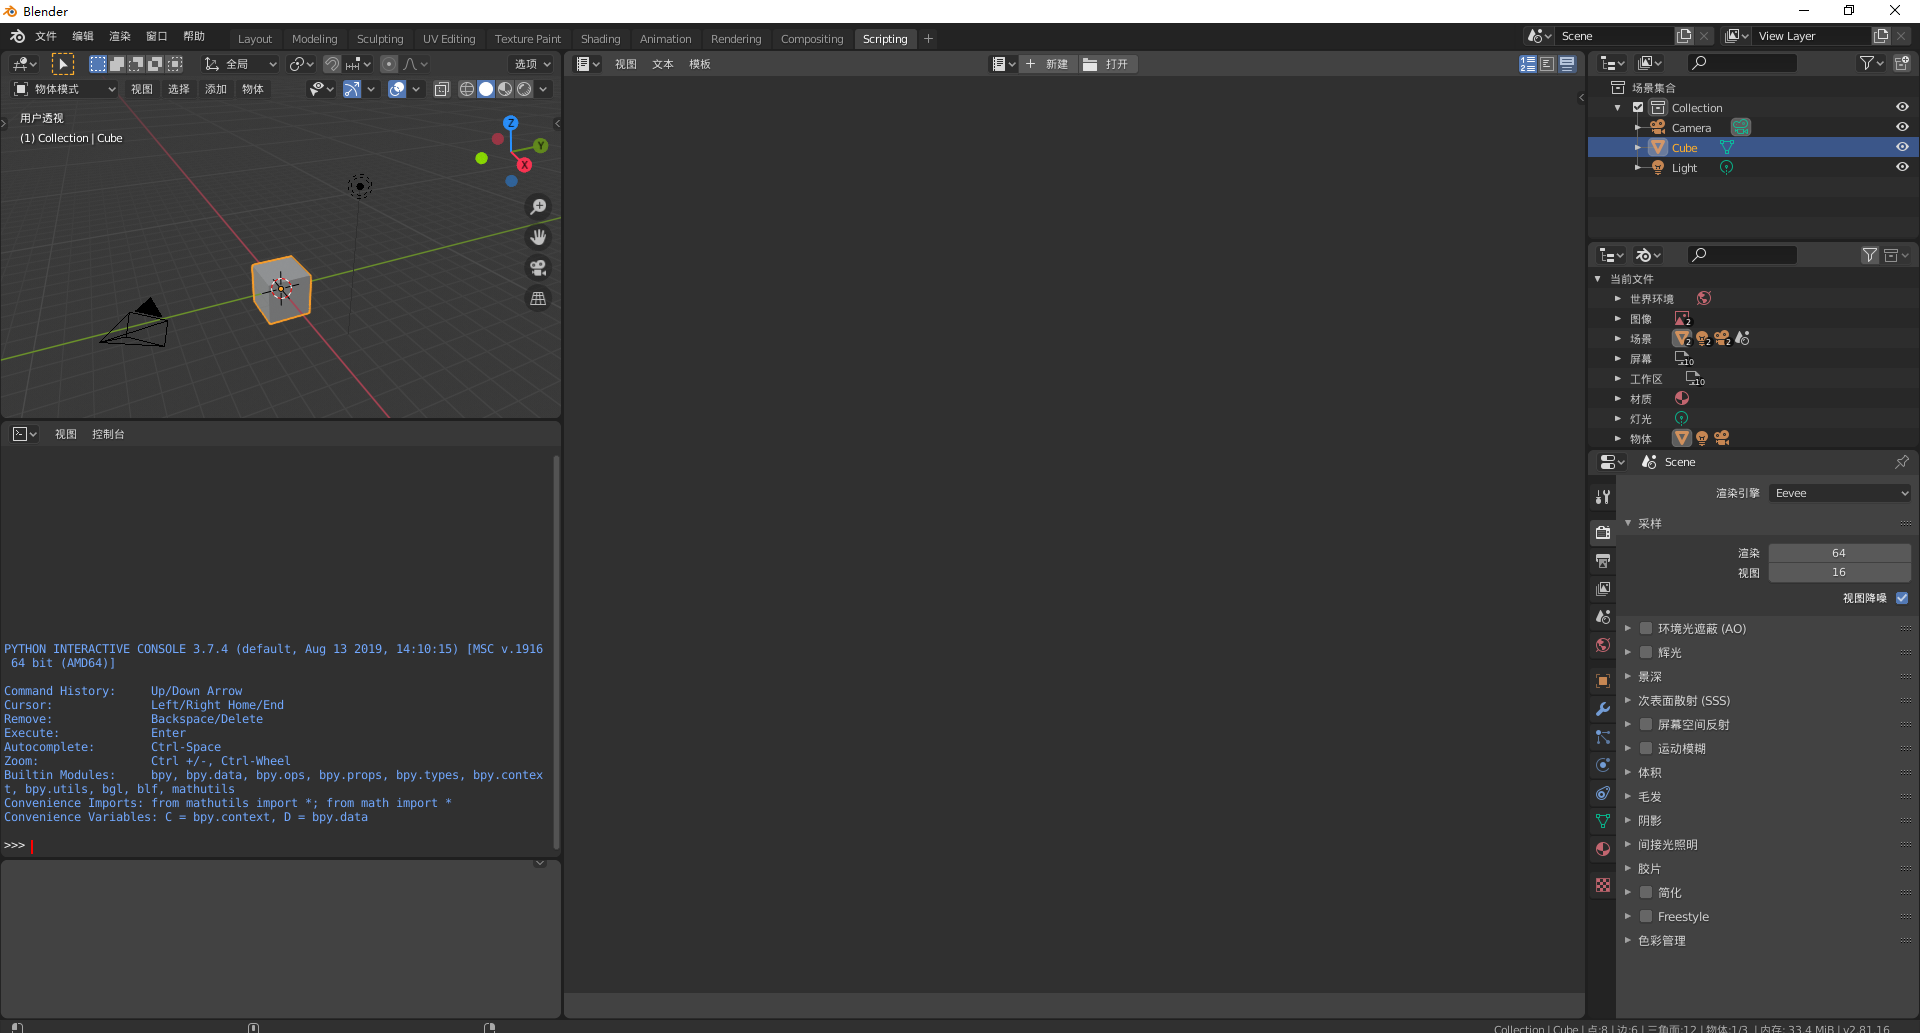
Task: Switch viewport to rendered shading mode
Action: pos(524,89)
